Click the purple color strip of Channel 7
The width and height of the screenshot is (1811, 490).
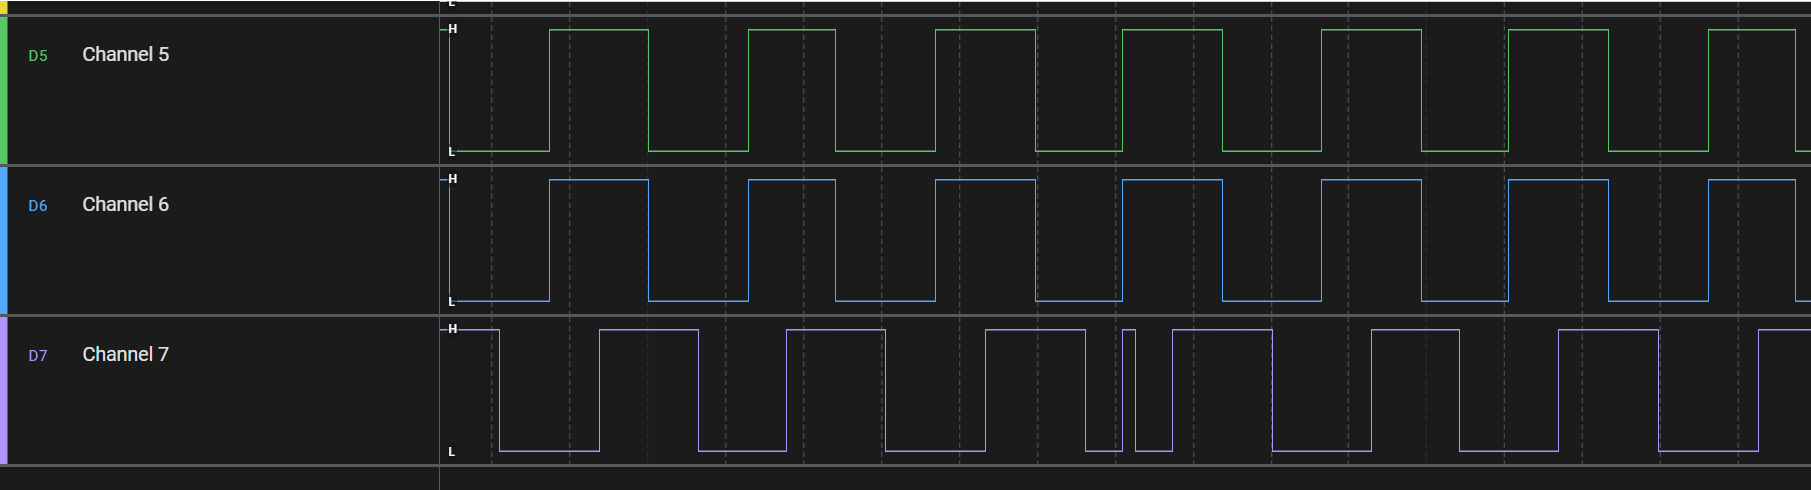(x=3, y=390)
